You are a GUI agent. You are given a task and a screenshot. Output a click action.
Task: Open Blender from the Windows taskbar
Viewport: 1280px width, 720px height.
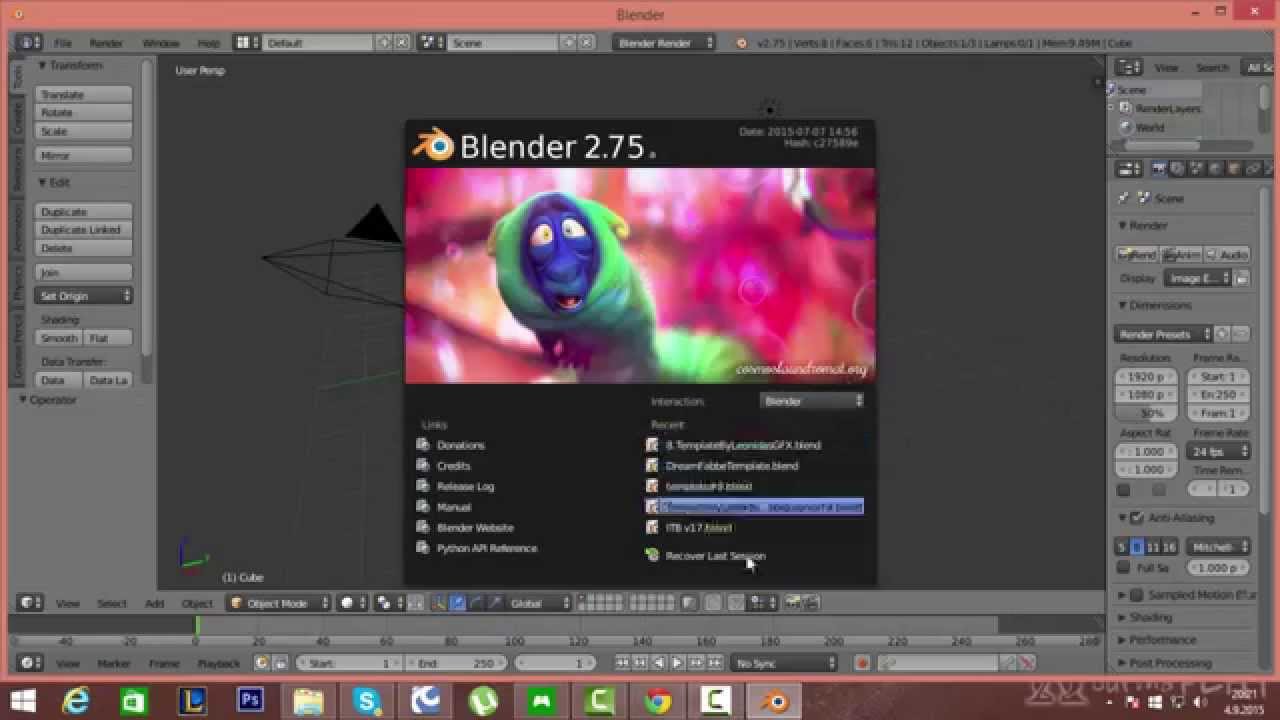click(773, 701)
